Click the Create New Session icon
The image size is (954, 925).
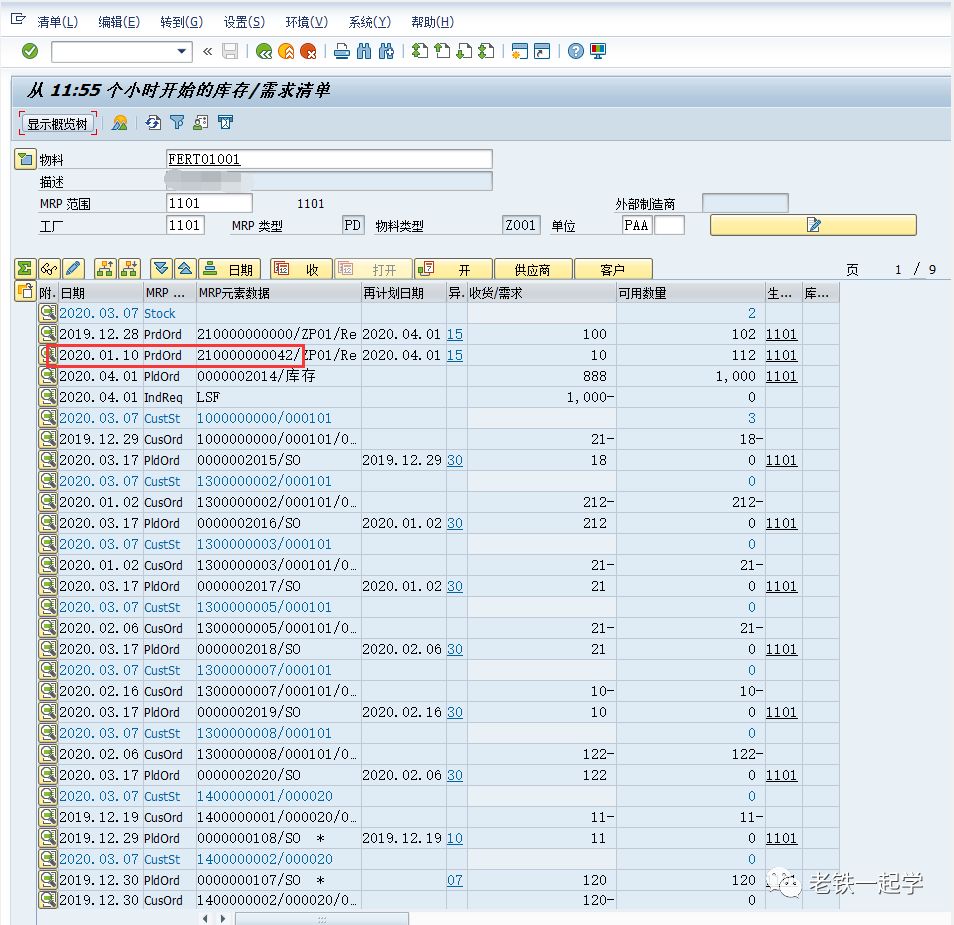tap(520, 52)
